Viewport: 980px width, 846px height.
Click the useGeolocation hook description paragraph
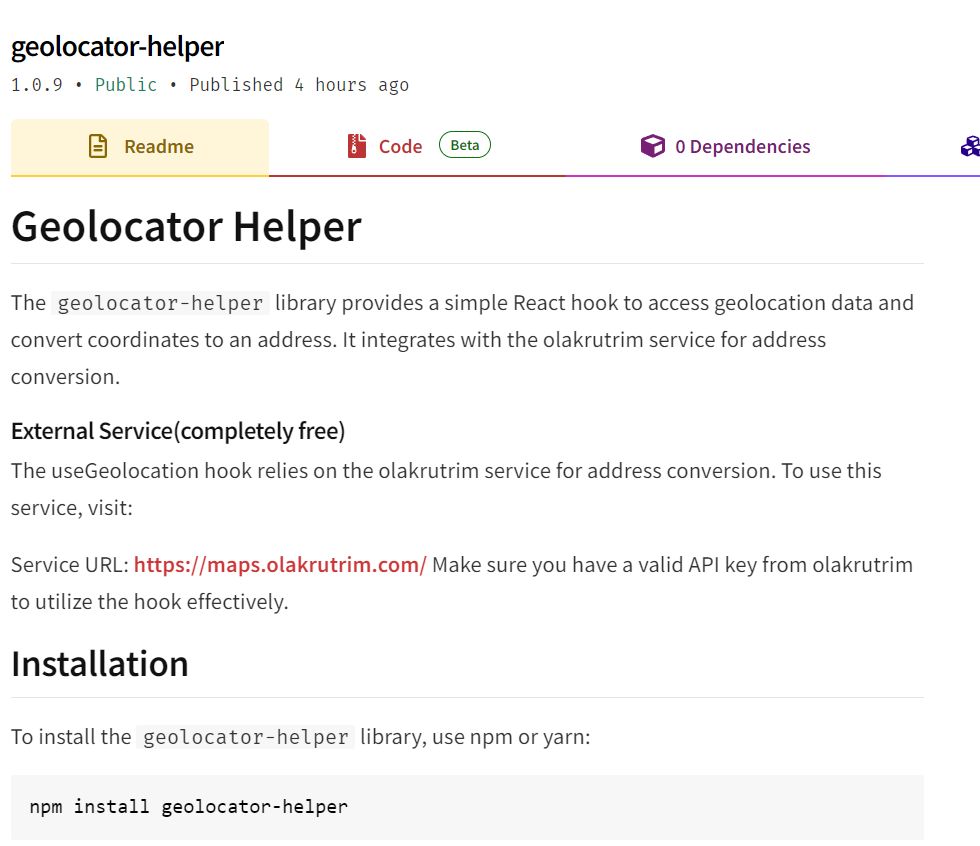(446, 489)
